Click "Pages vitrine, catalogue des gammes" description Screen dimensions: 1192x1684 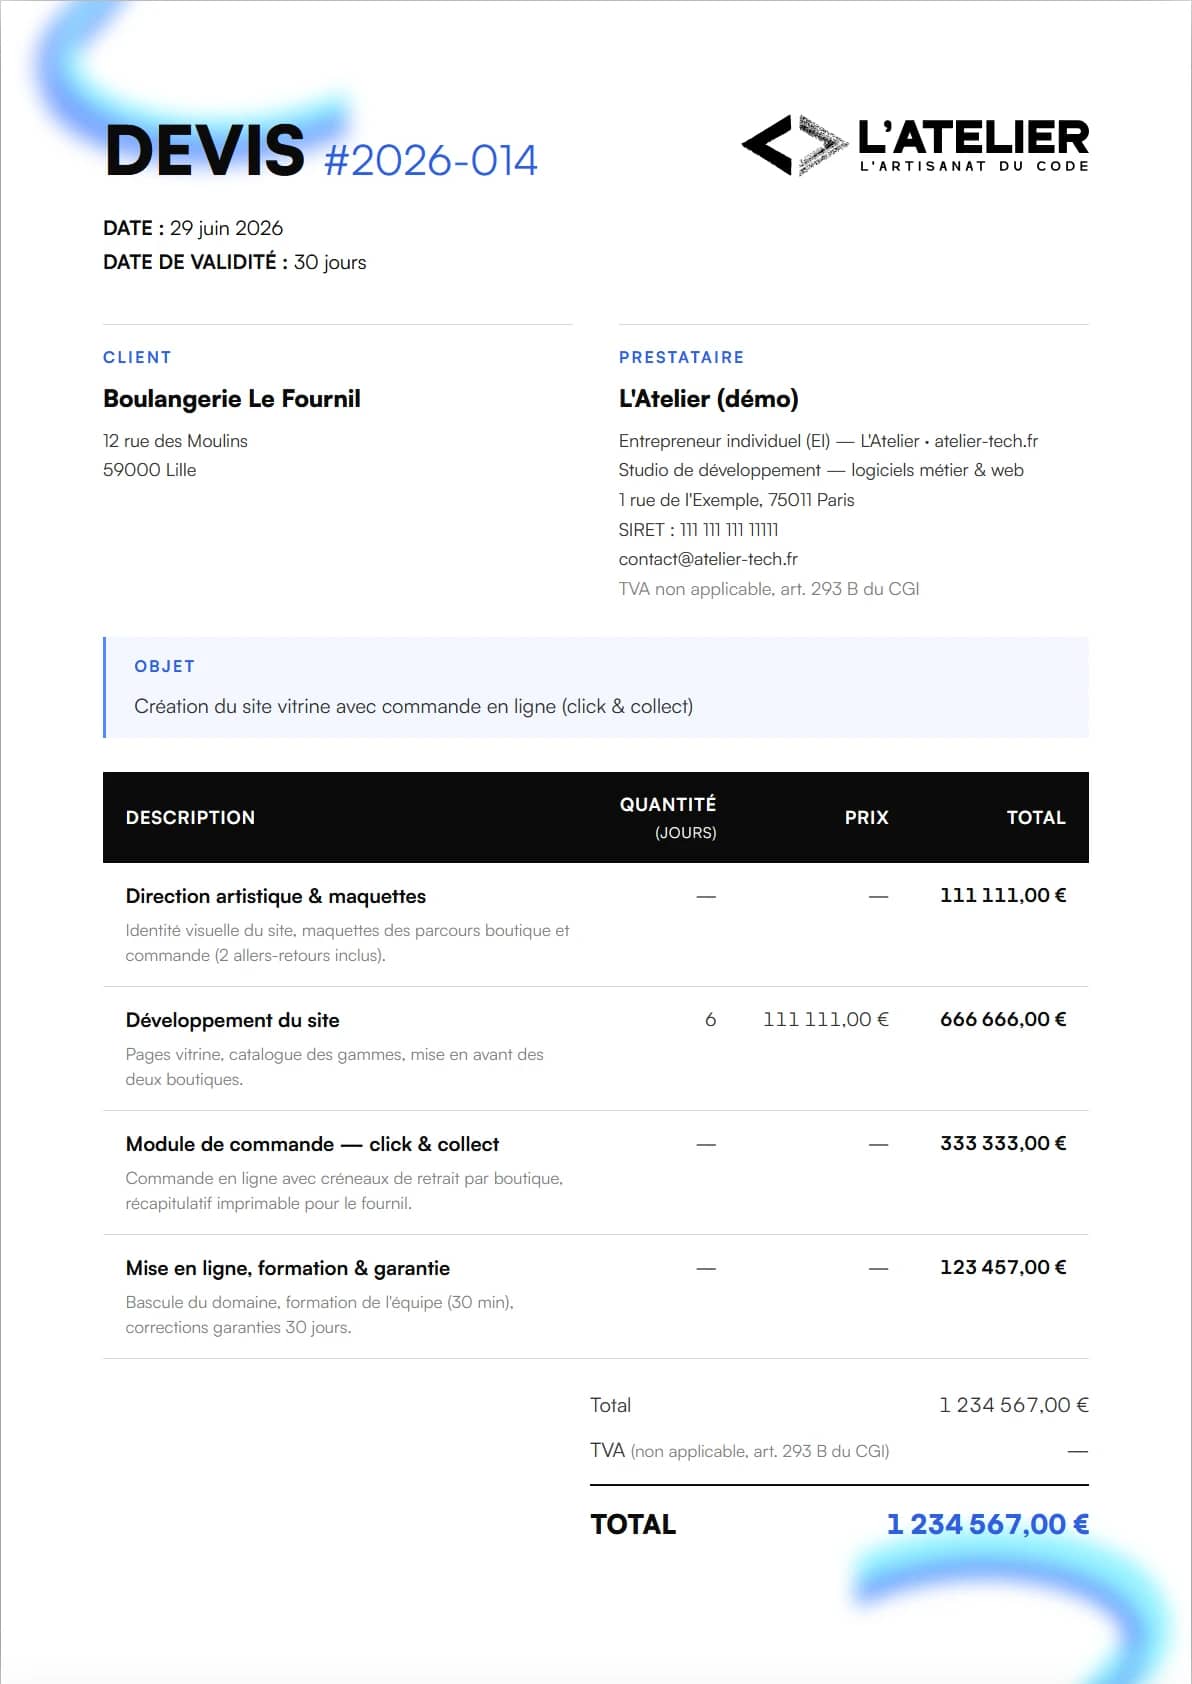(335, 1067)
